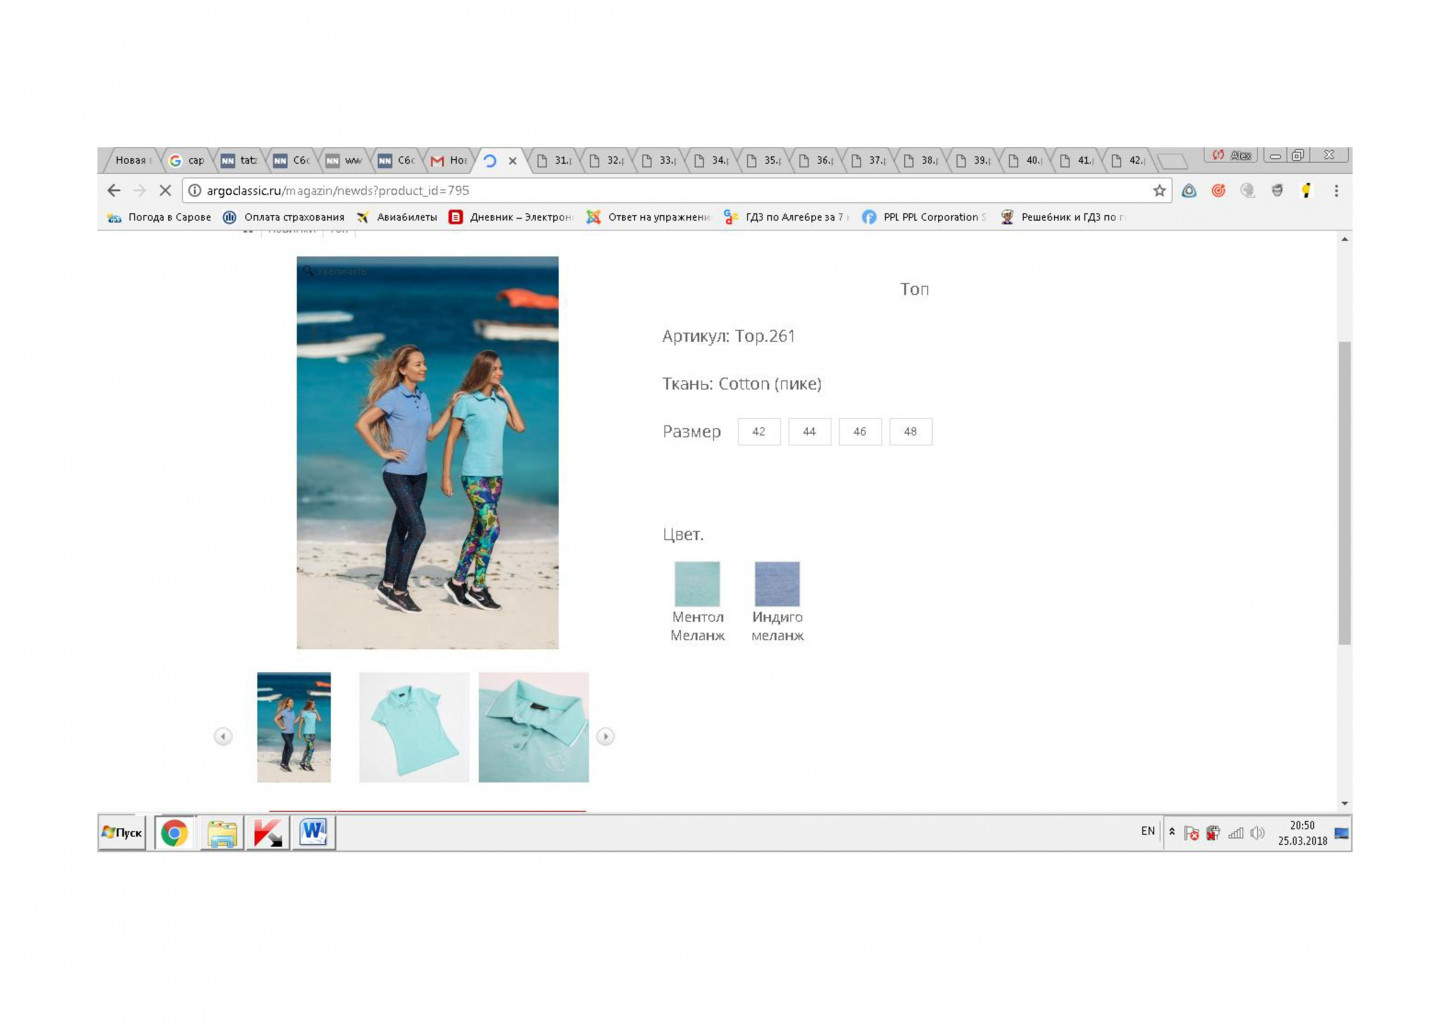Select the flat mint polo thumbnail

[414, 727]
